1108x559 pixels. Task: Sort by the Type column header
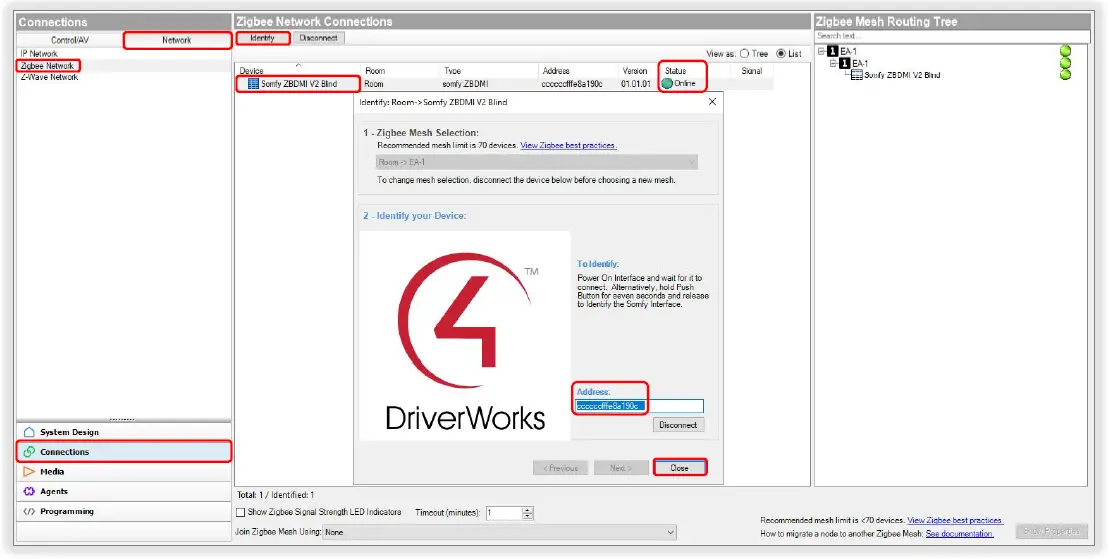coord(489,71)
